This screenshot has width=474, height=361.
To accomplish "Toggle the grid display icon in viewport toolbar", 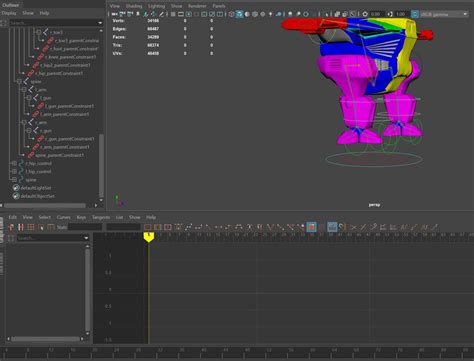I will [173, 14].
